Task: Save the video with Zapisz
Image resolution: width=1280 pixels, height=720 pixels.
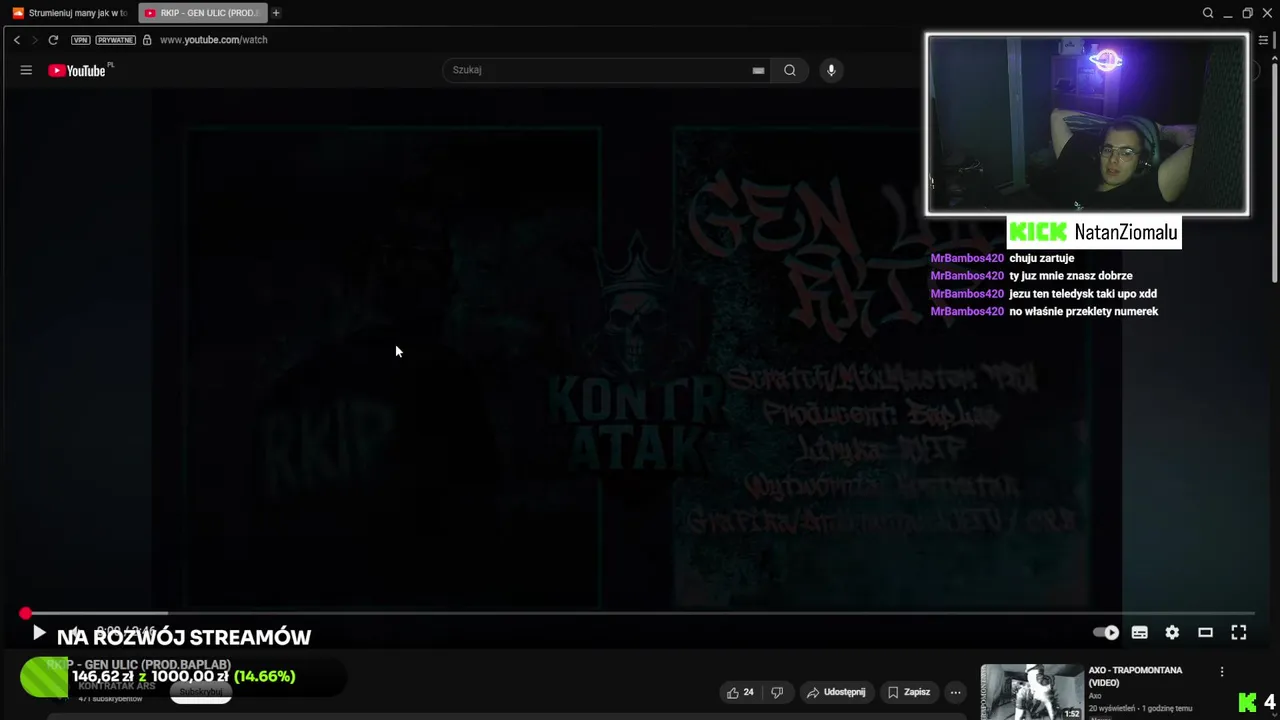Action: click(908, 692)
